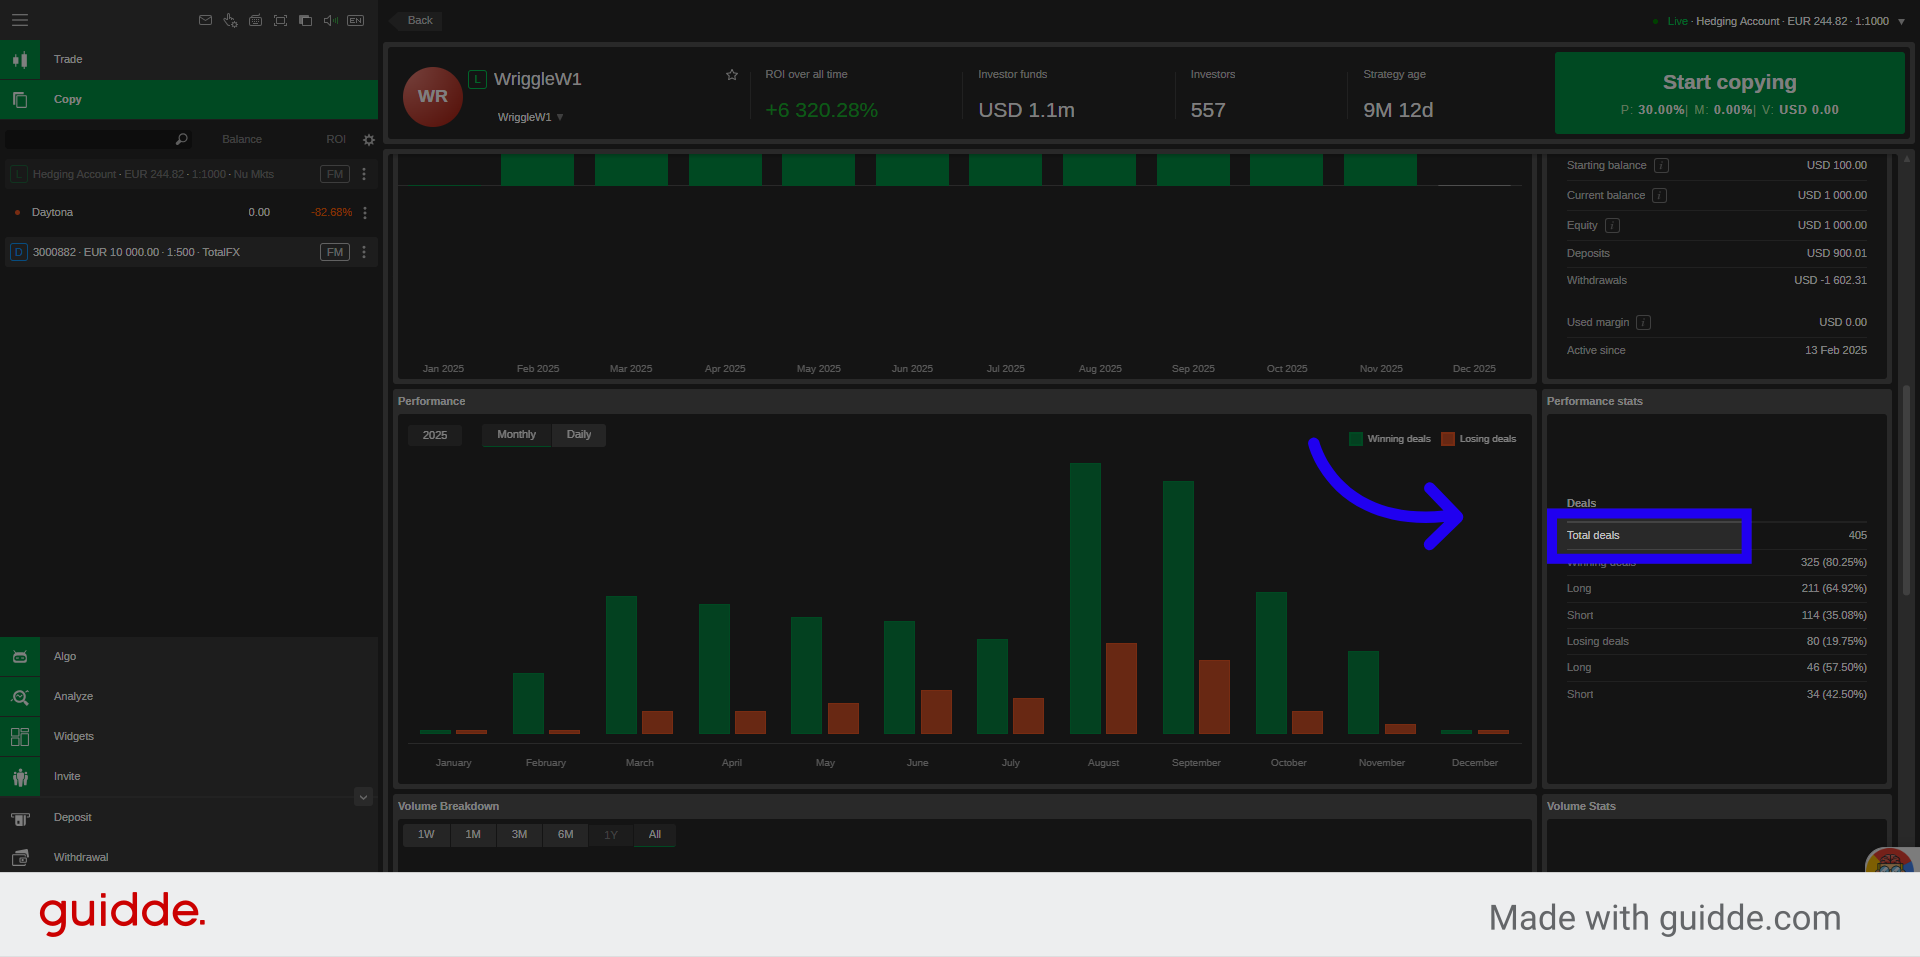Screen dimensions: 1920x957
Task: Open the Algo section
Action: 64,656
